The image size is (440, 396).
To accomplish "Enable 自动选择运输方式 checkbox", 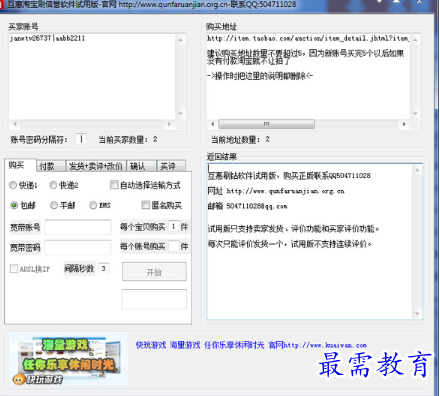I will coord(114,185).
